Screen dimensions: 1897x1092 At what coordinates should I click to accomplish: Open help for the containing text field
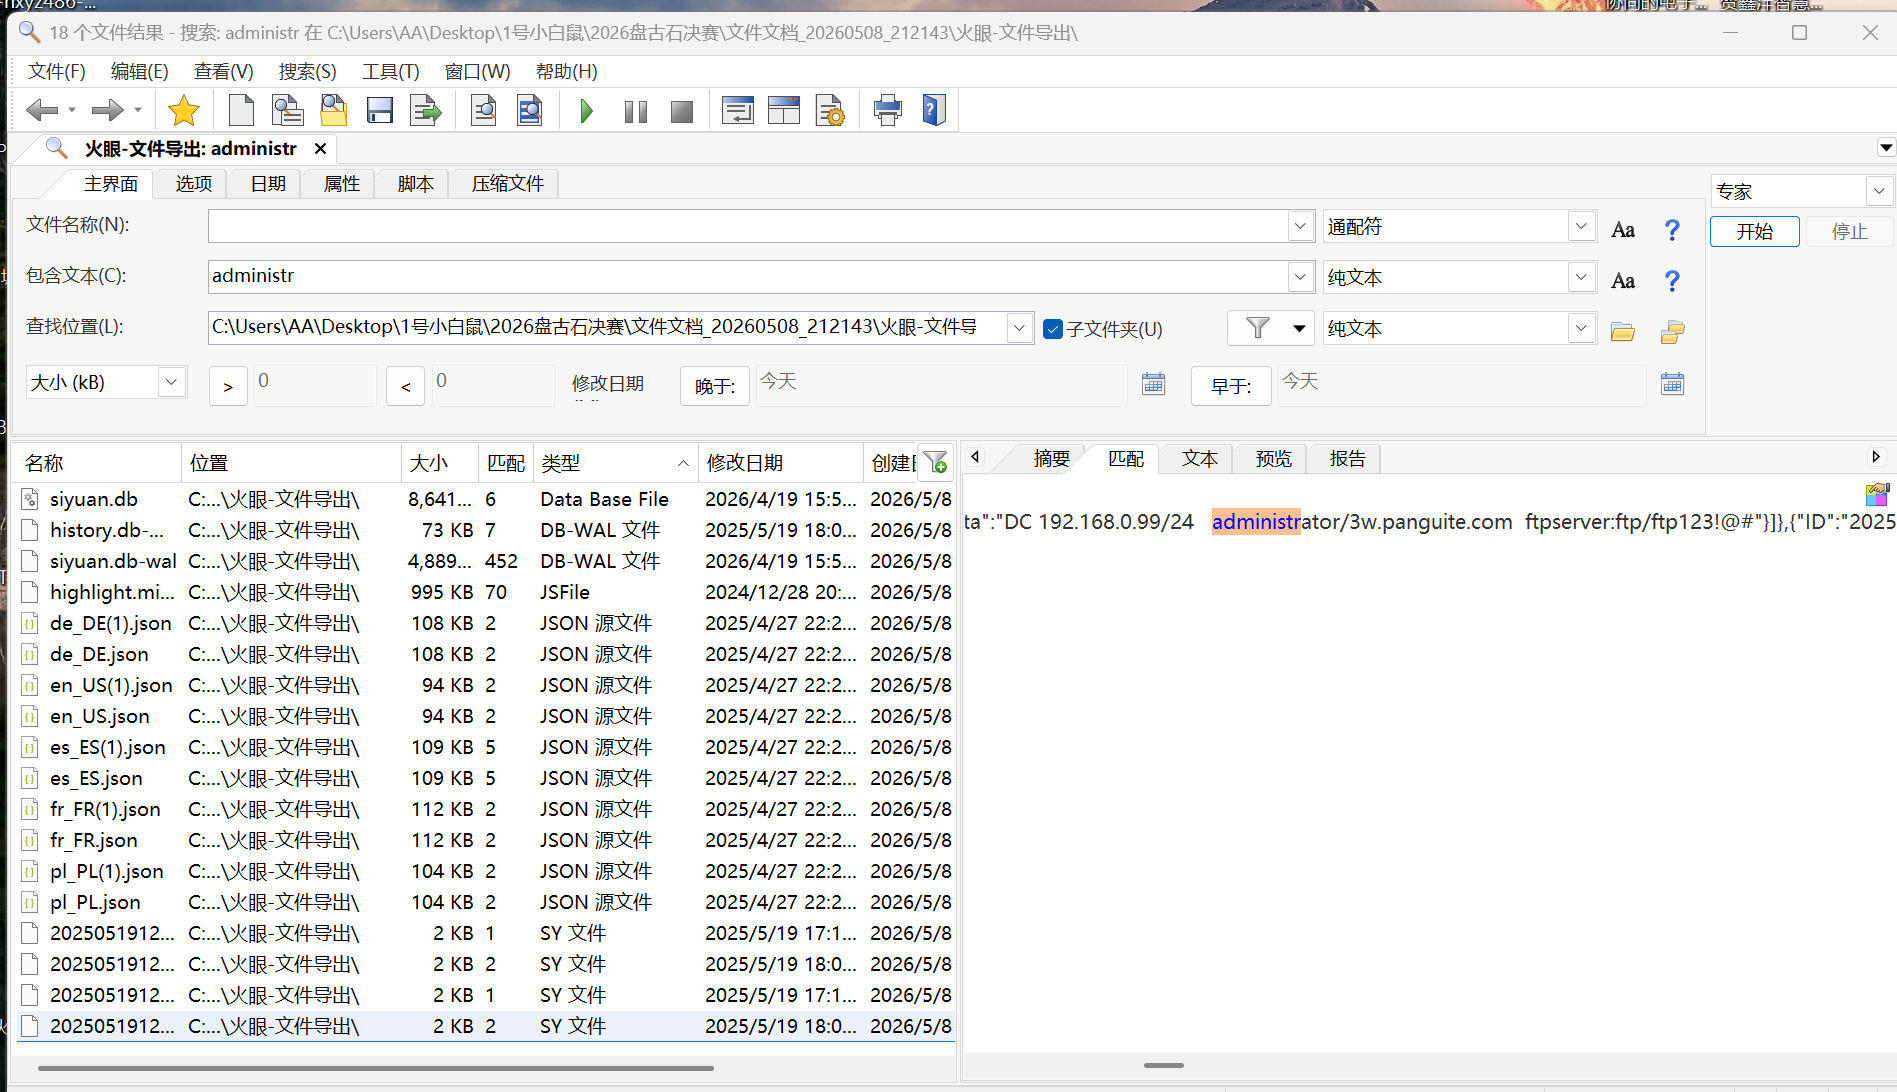click(1672, 281)
